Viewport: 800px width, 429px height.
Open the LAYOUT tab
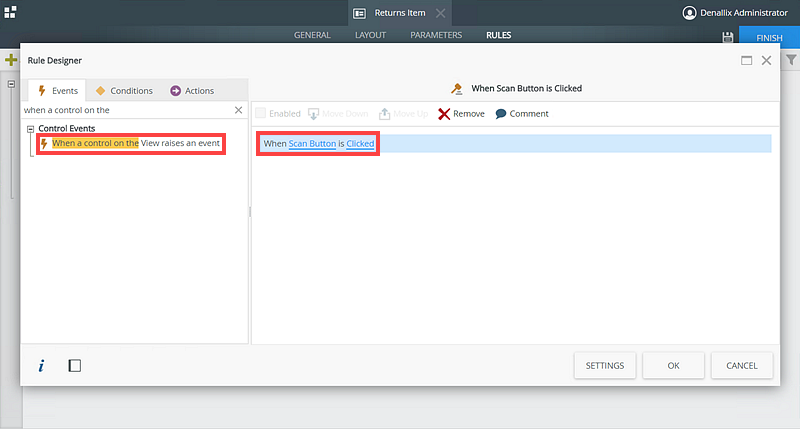pyautogui.click(x=370, y=35)
